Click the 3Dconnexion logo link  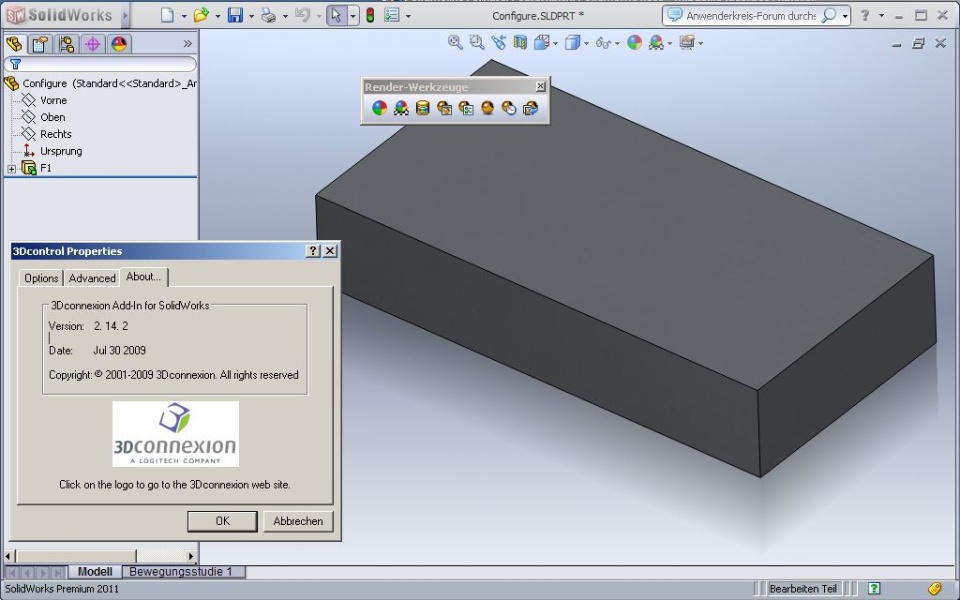pos(176,434)
